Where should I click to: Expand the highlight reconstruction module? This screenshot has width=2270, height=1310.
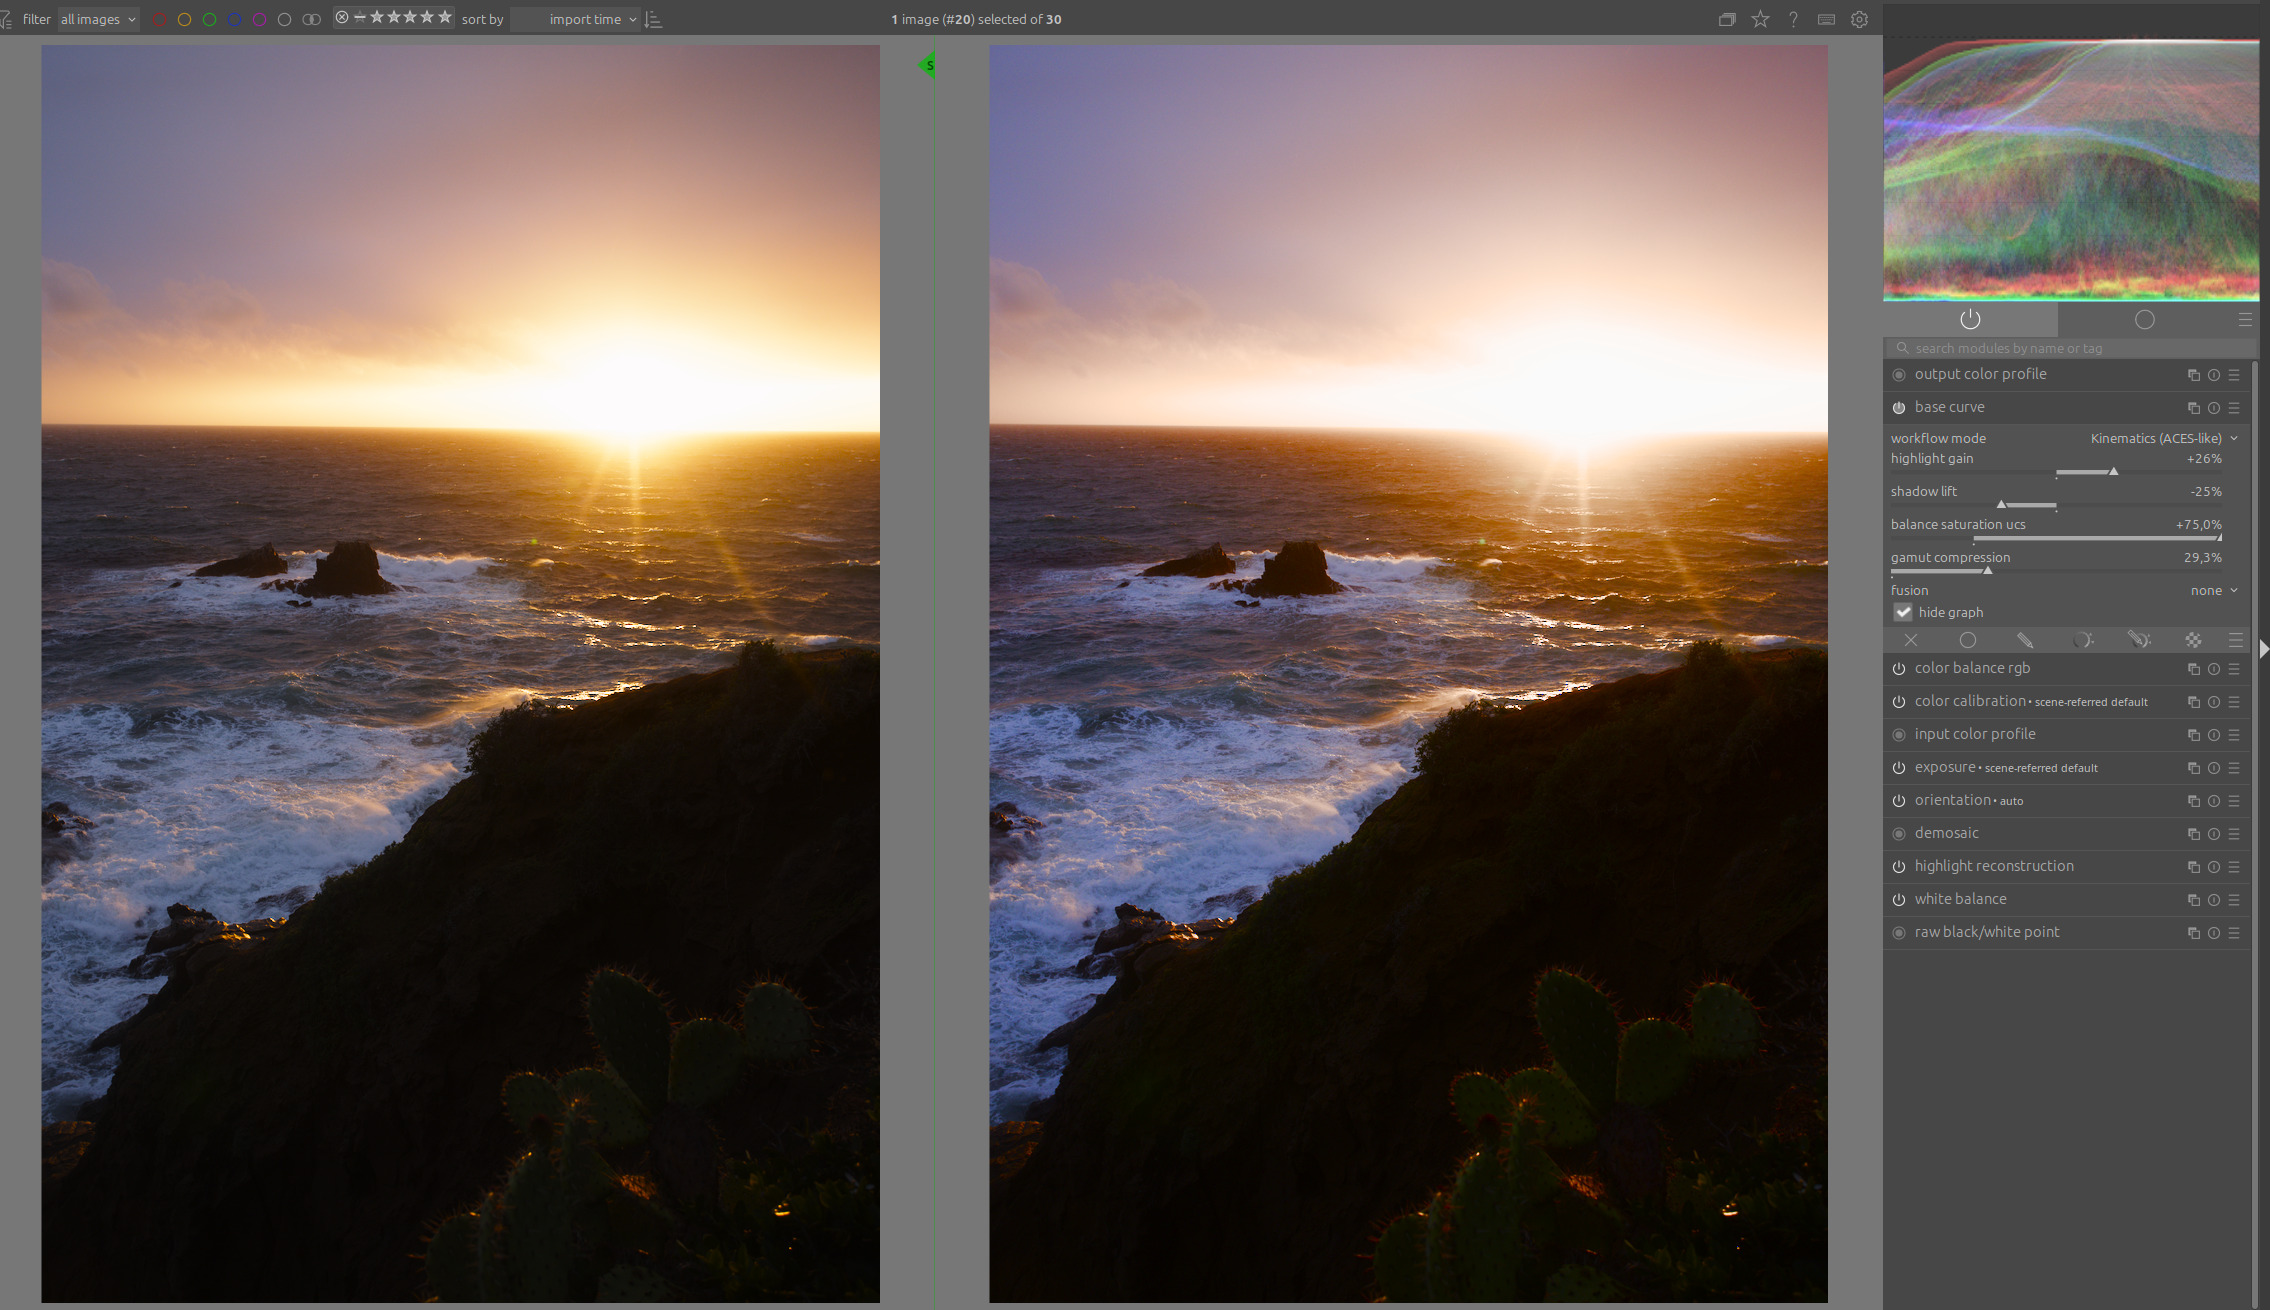click(1993, 866)
